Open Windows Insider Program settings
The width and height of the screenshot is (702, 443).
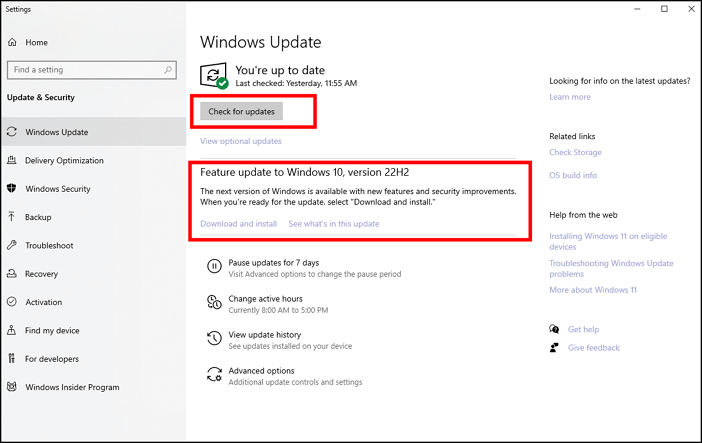point(93,387)
